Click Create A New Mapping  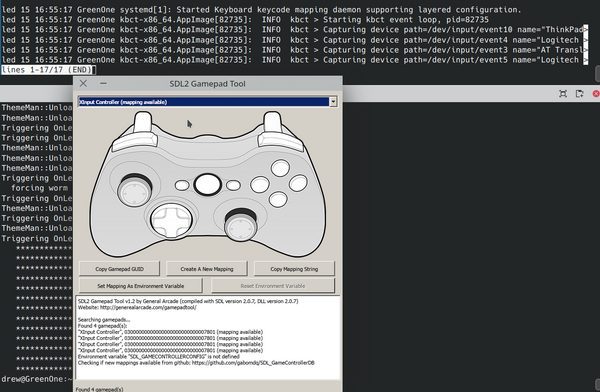coord(207,269)
